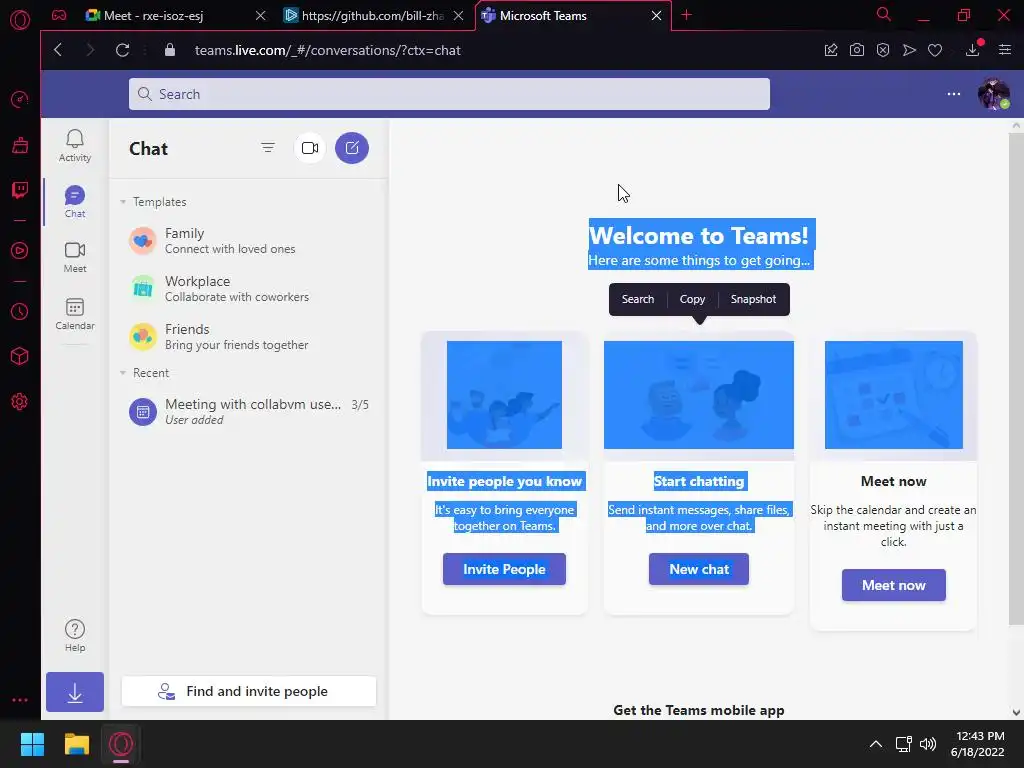The image size is (1024, 768).
Task: Open the network icon in system tray
Action: pyautogui.click(x=903, y=744)
